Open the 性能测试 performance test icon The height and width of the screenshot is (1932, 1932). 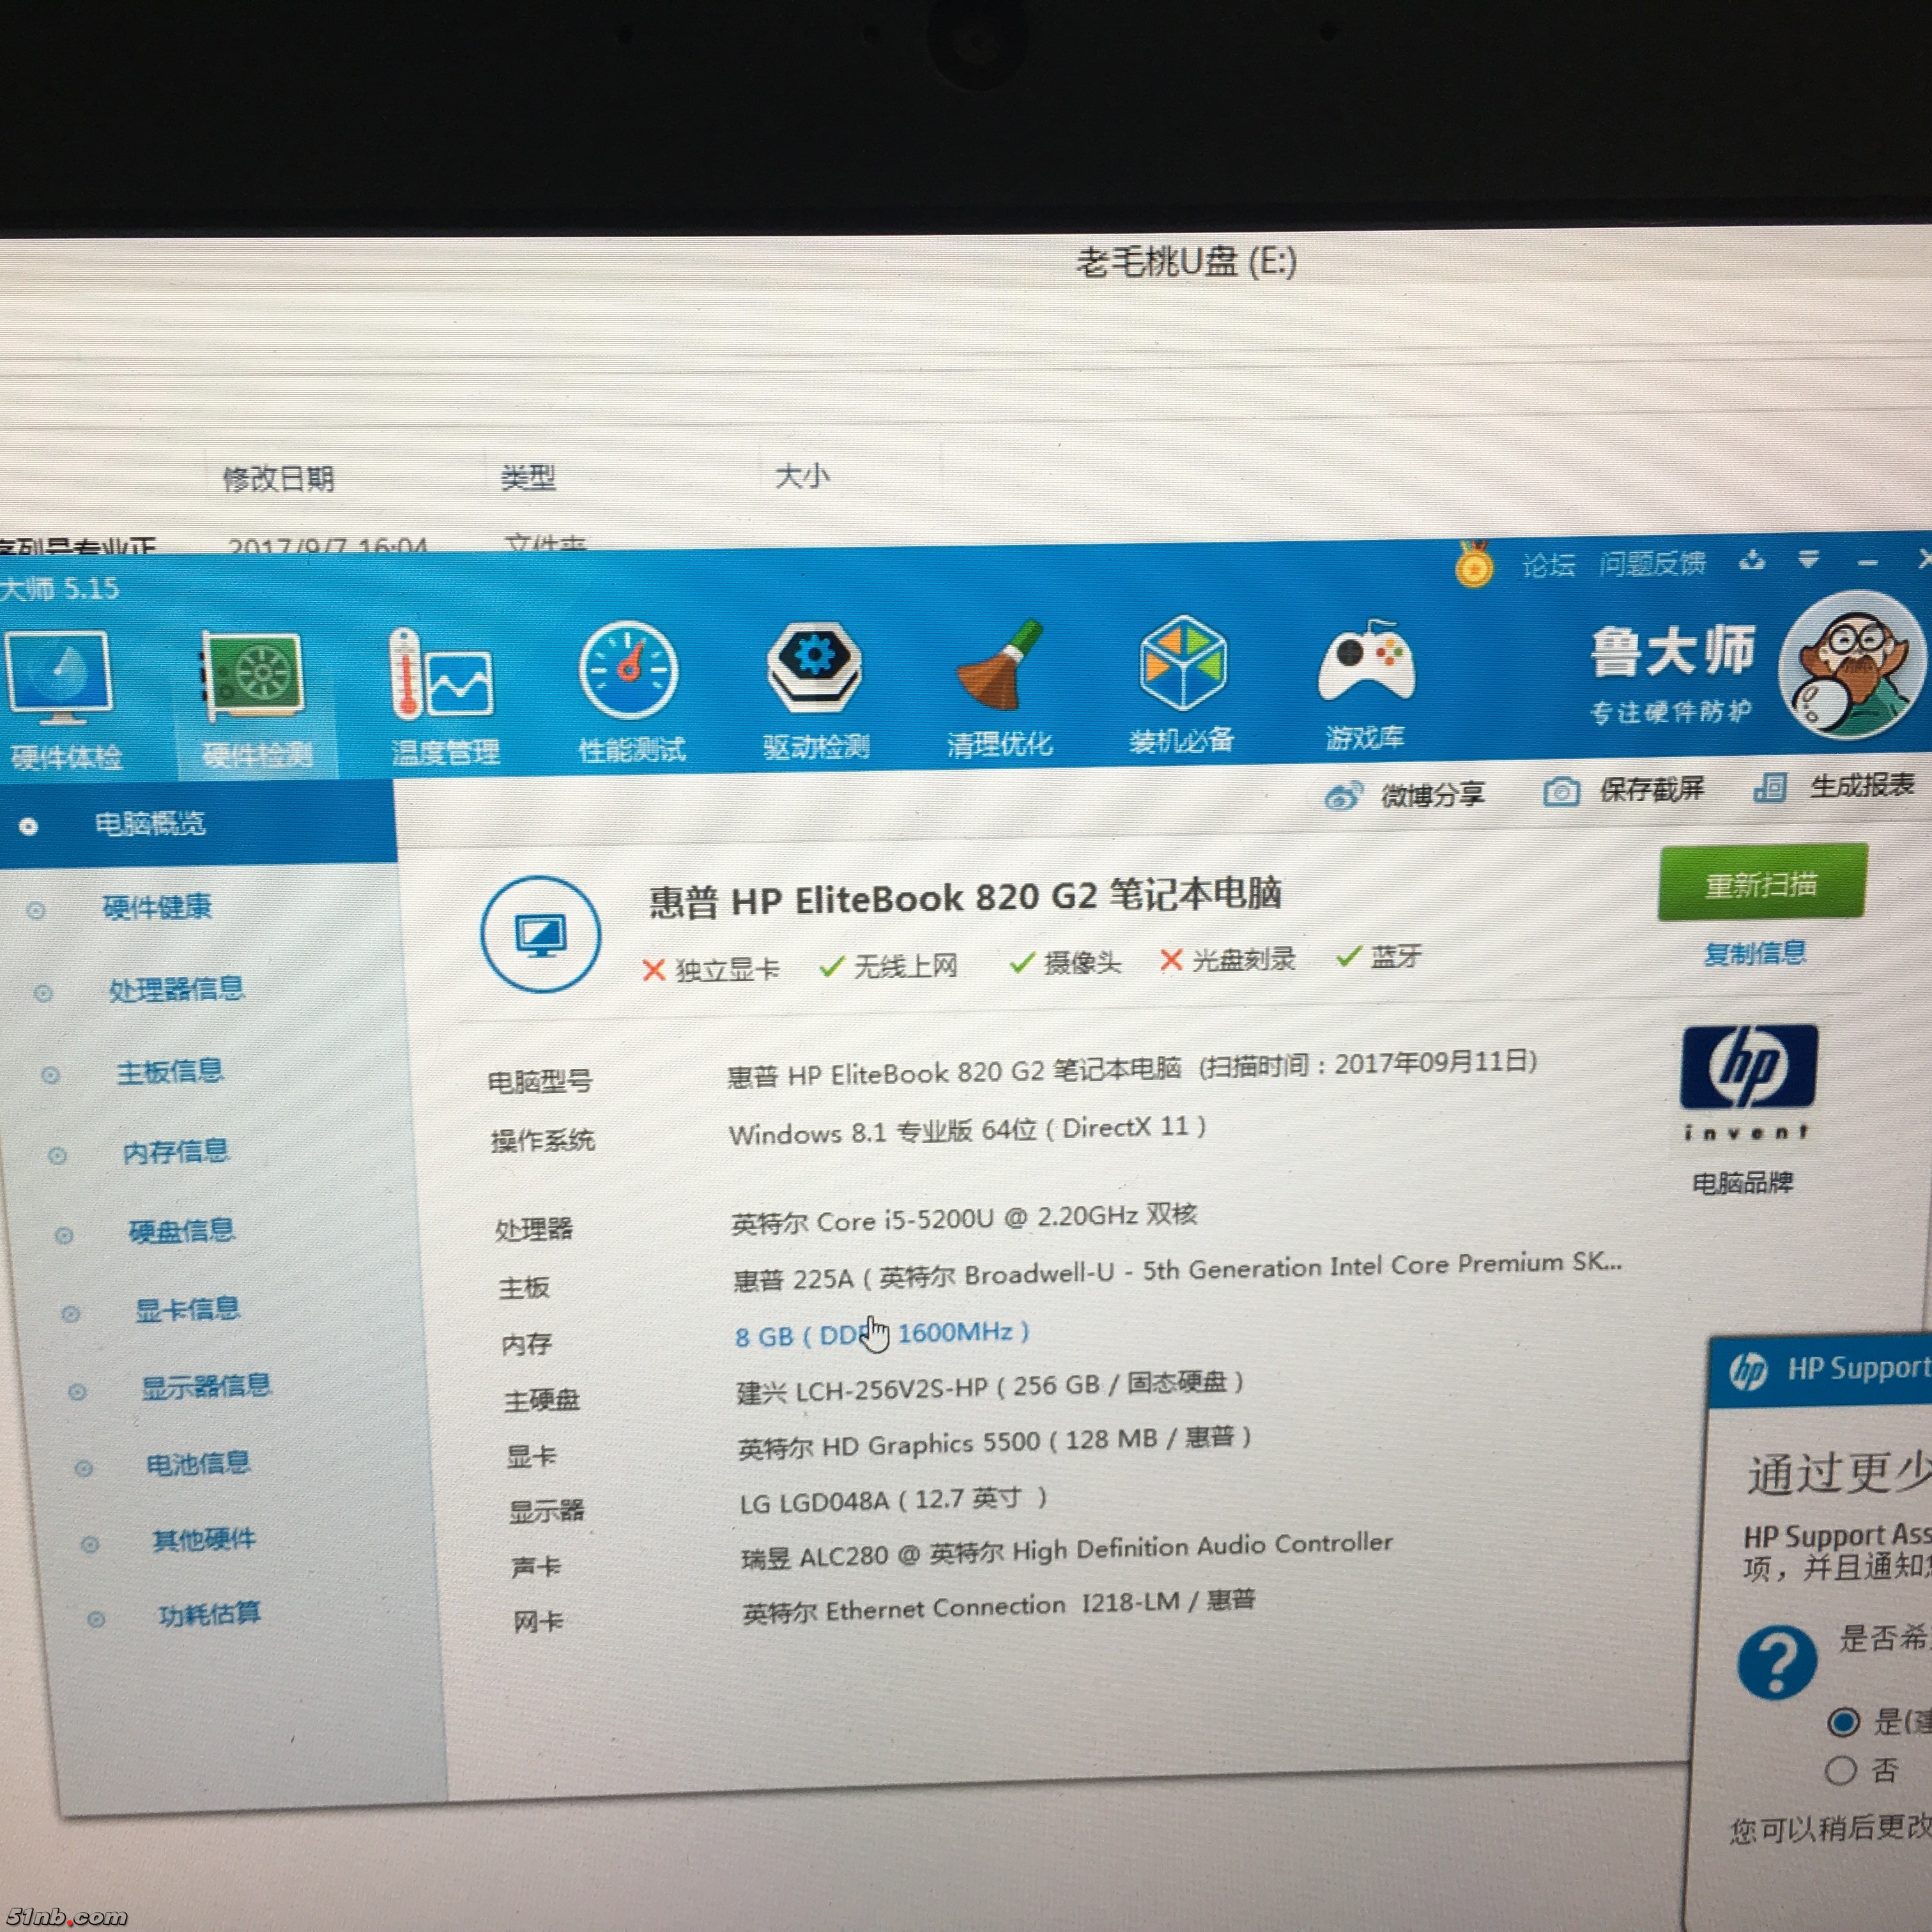pyautogui.click(x=629, y=670)
